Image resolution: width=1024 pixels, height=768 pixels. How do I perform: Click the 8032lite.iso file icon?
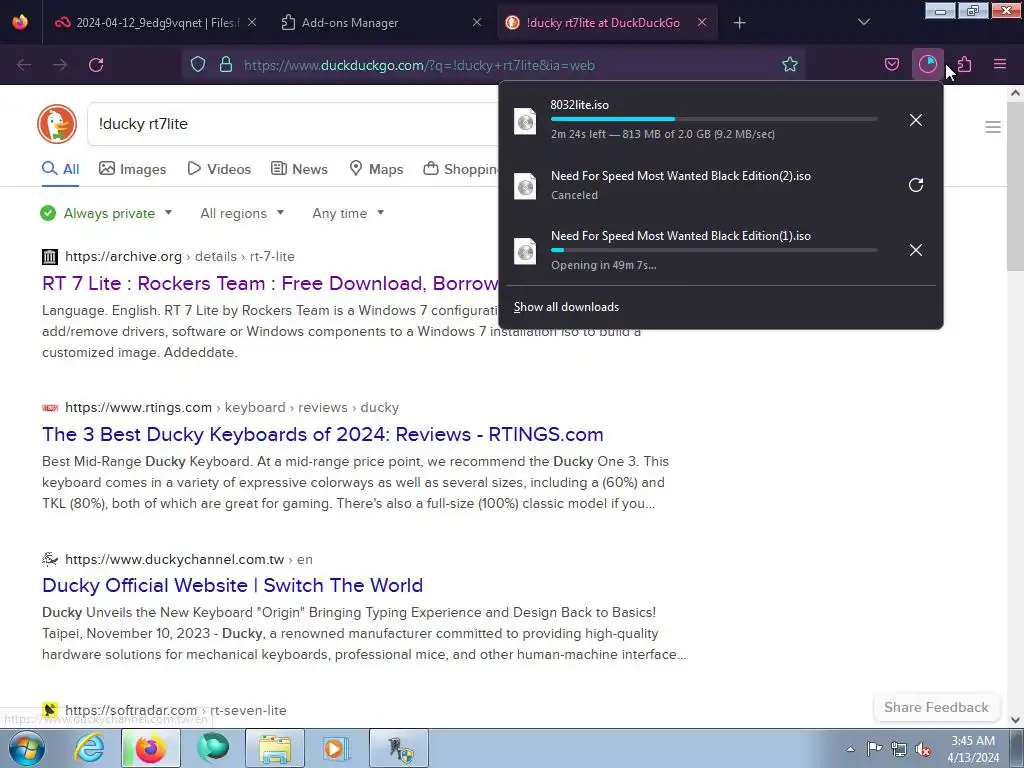click(525, 121)
